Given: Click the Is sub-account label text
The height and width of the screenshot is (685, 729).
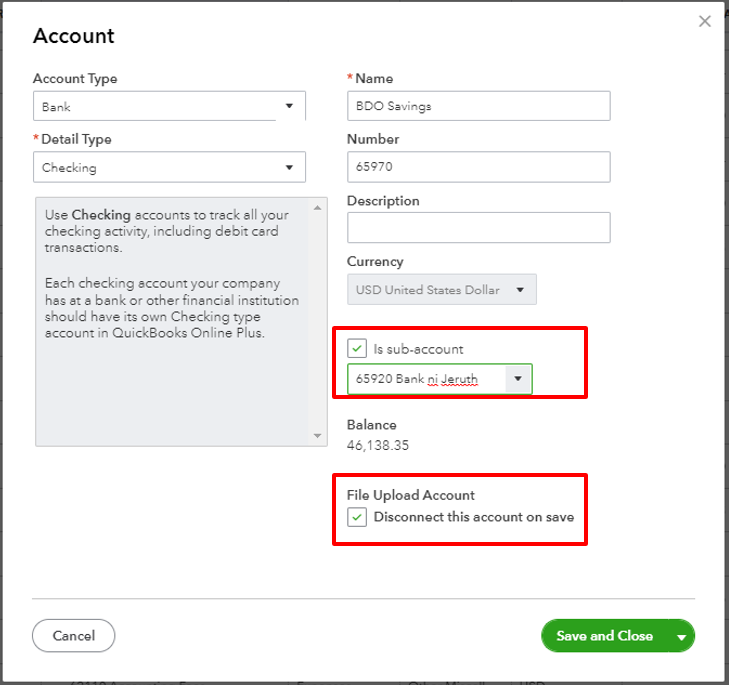Looking at the screenshot, I should [418, 349].
